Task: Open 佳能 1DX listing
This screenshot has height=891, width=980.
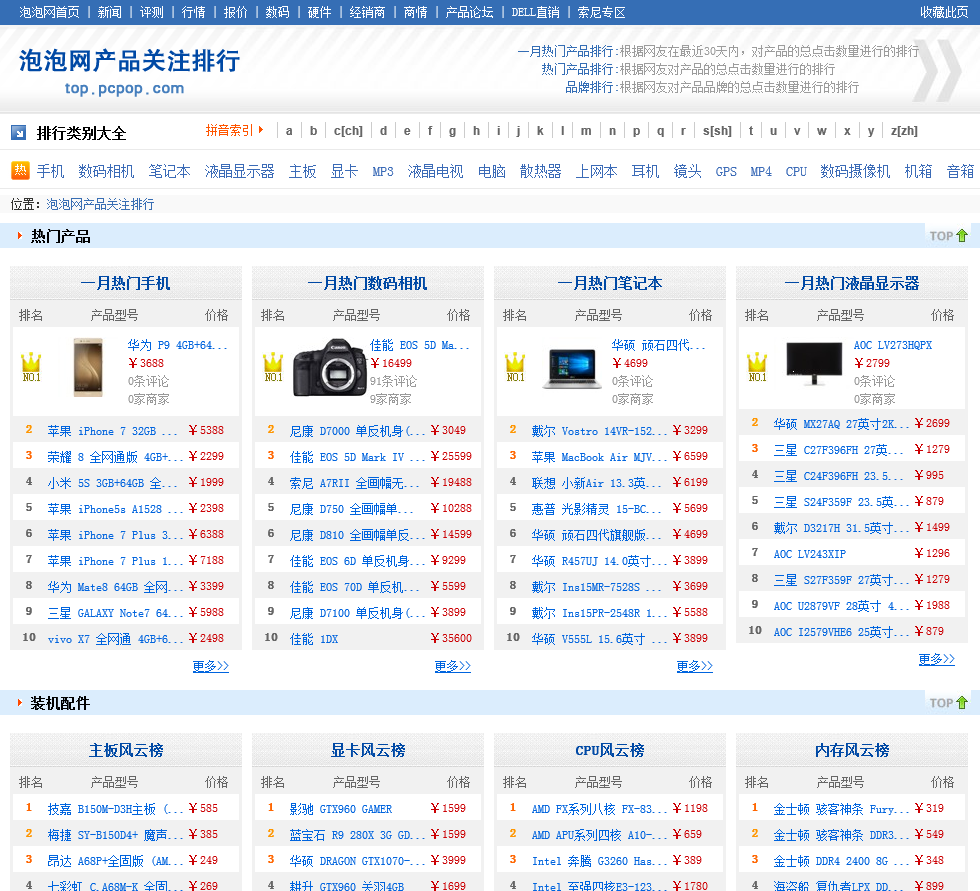Action: pyautogui.click(x=314, y=639)
